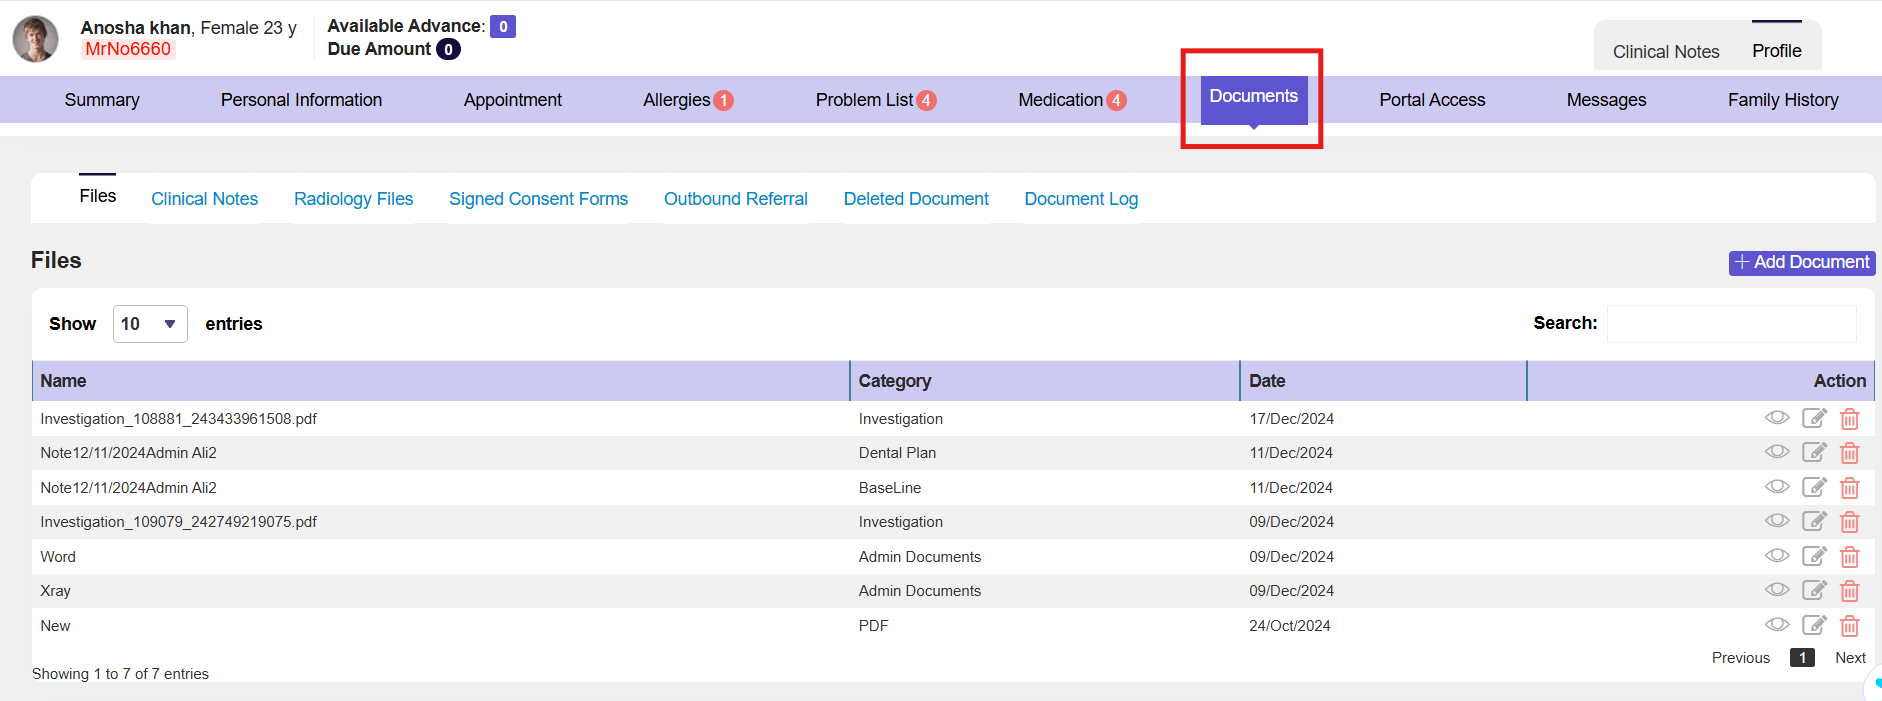View the Investigation_108881 PDF with eye icon

tap(1776, 418)
